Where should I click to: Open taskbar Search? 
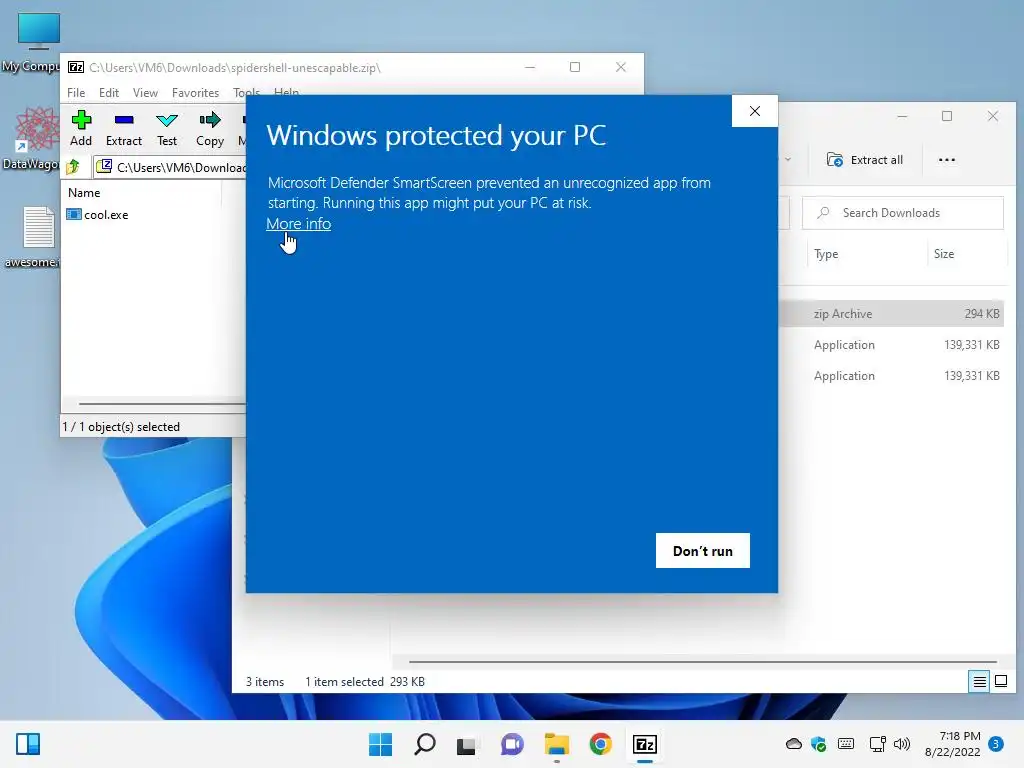click(424, 744)
